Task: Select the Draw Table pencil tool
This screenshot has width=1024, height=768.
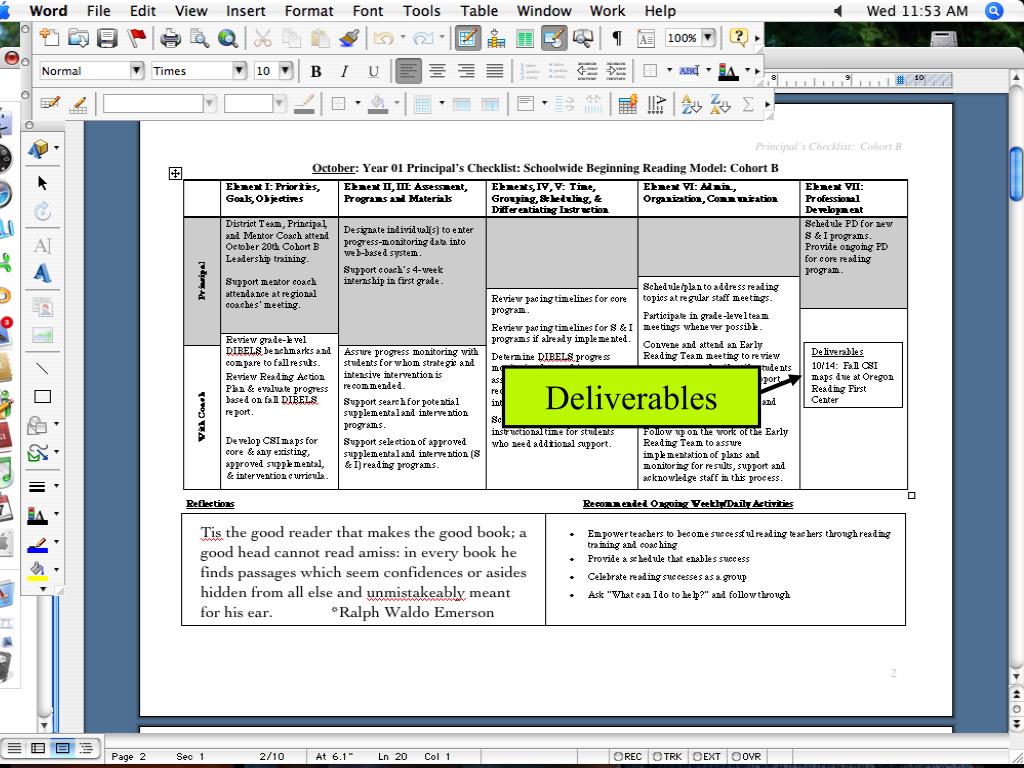Action: (50, 104)
